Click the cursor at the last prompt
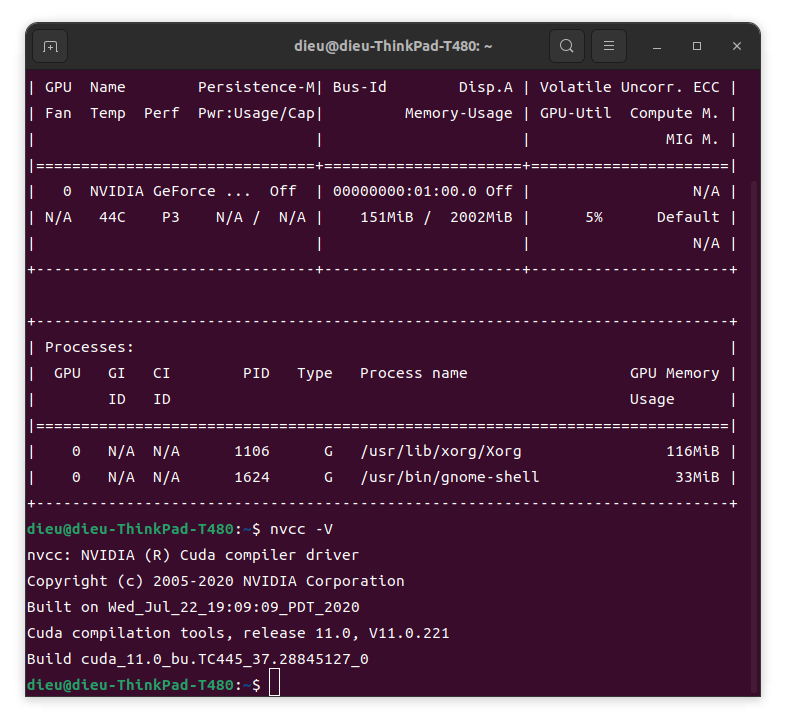 click(x=274, y=682)
